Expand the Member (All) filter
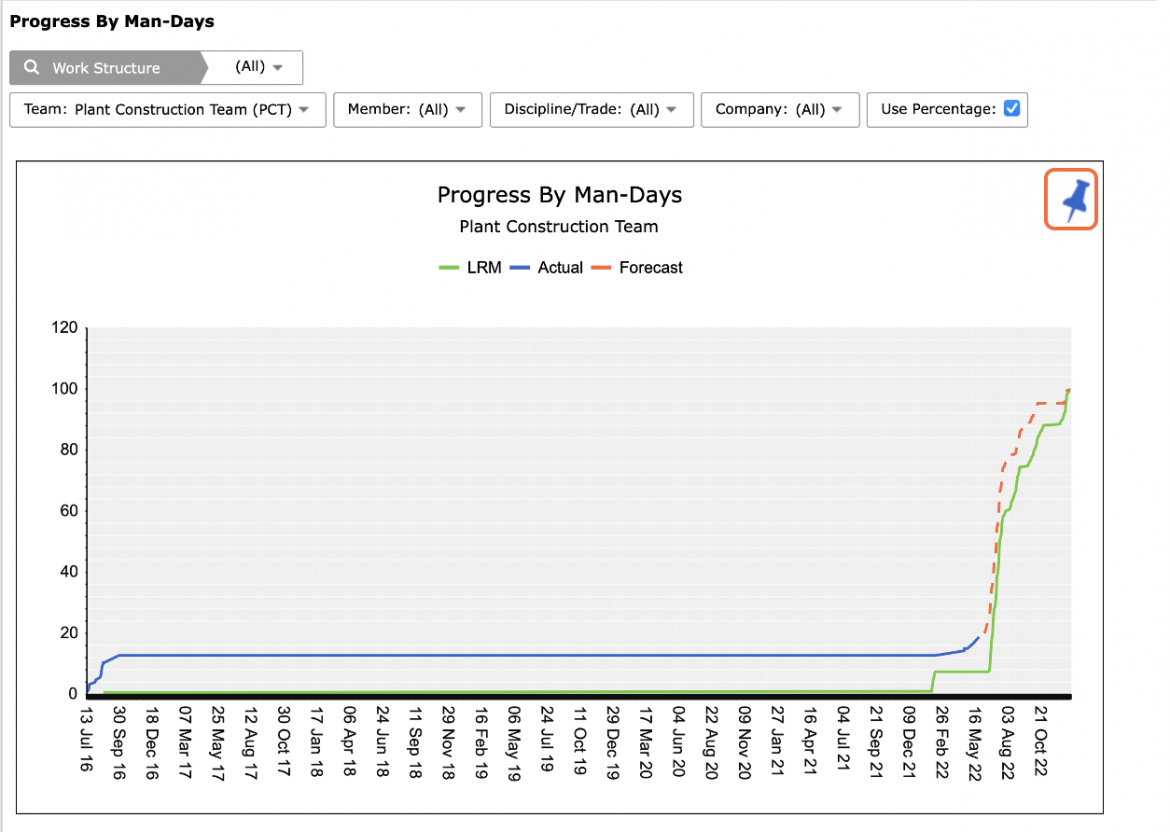Screen dimensions: 1170x832 pyautogui.click(x=407, y=110)
